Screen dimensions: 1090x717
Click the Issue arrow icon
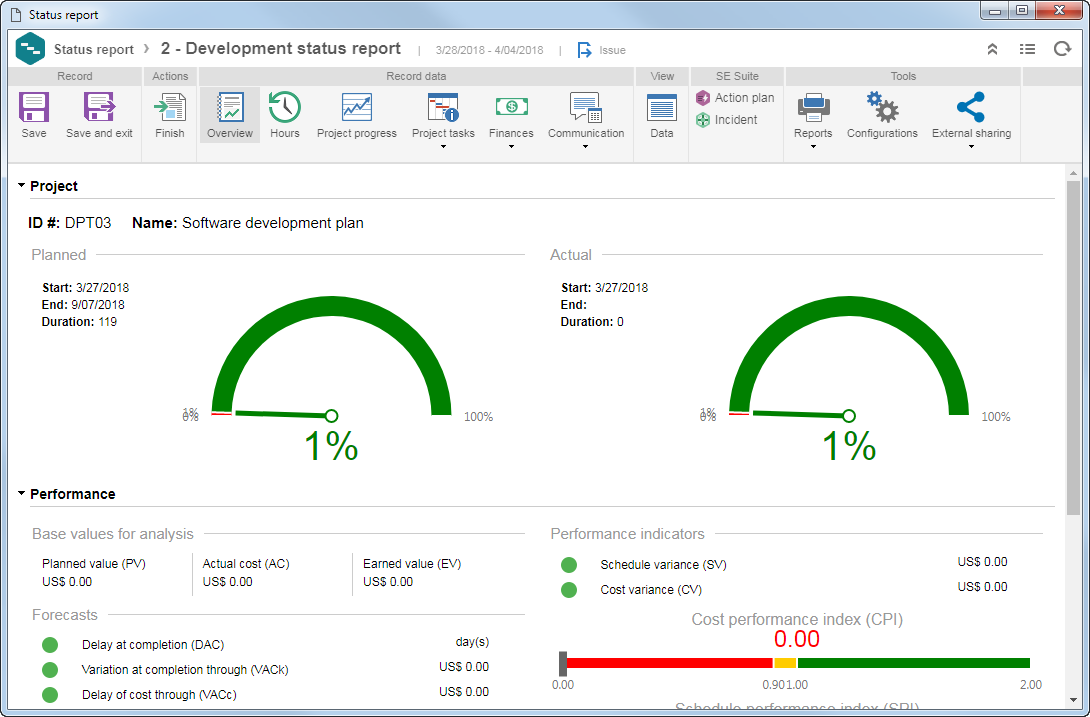point(585,50)
